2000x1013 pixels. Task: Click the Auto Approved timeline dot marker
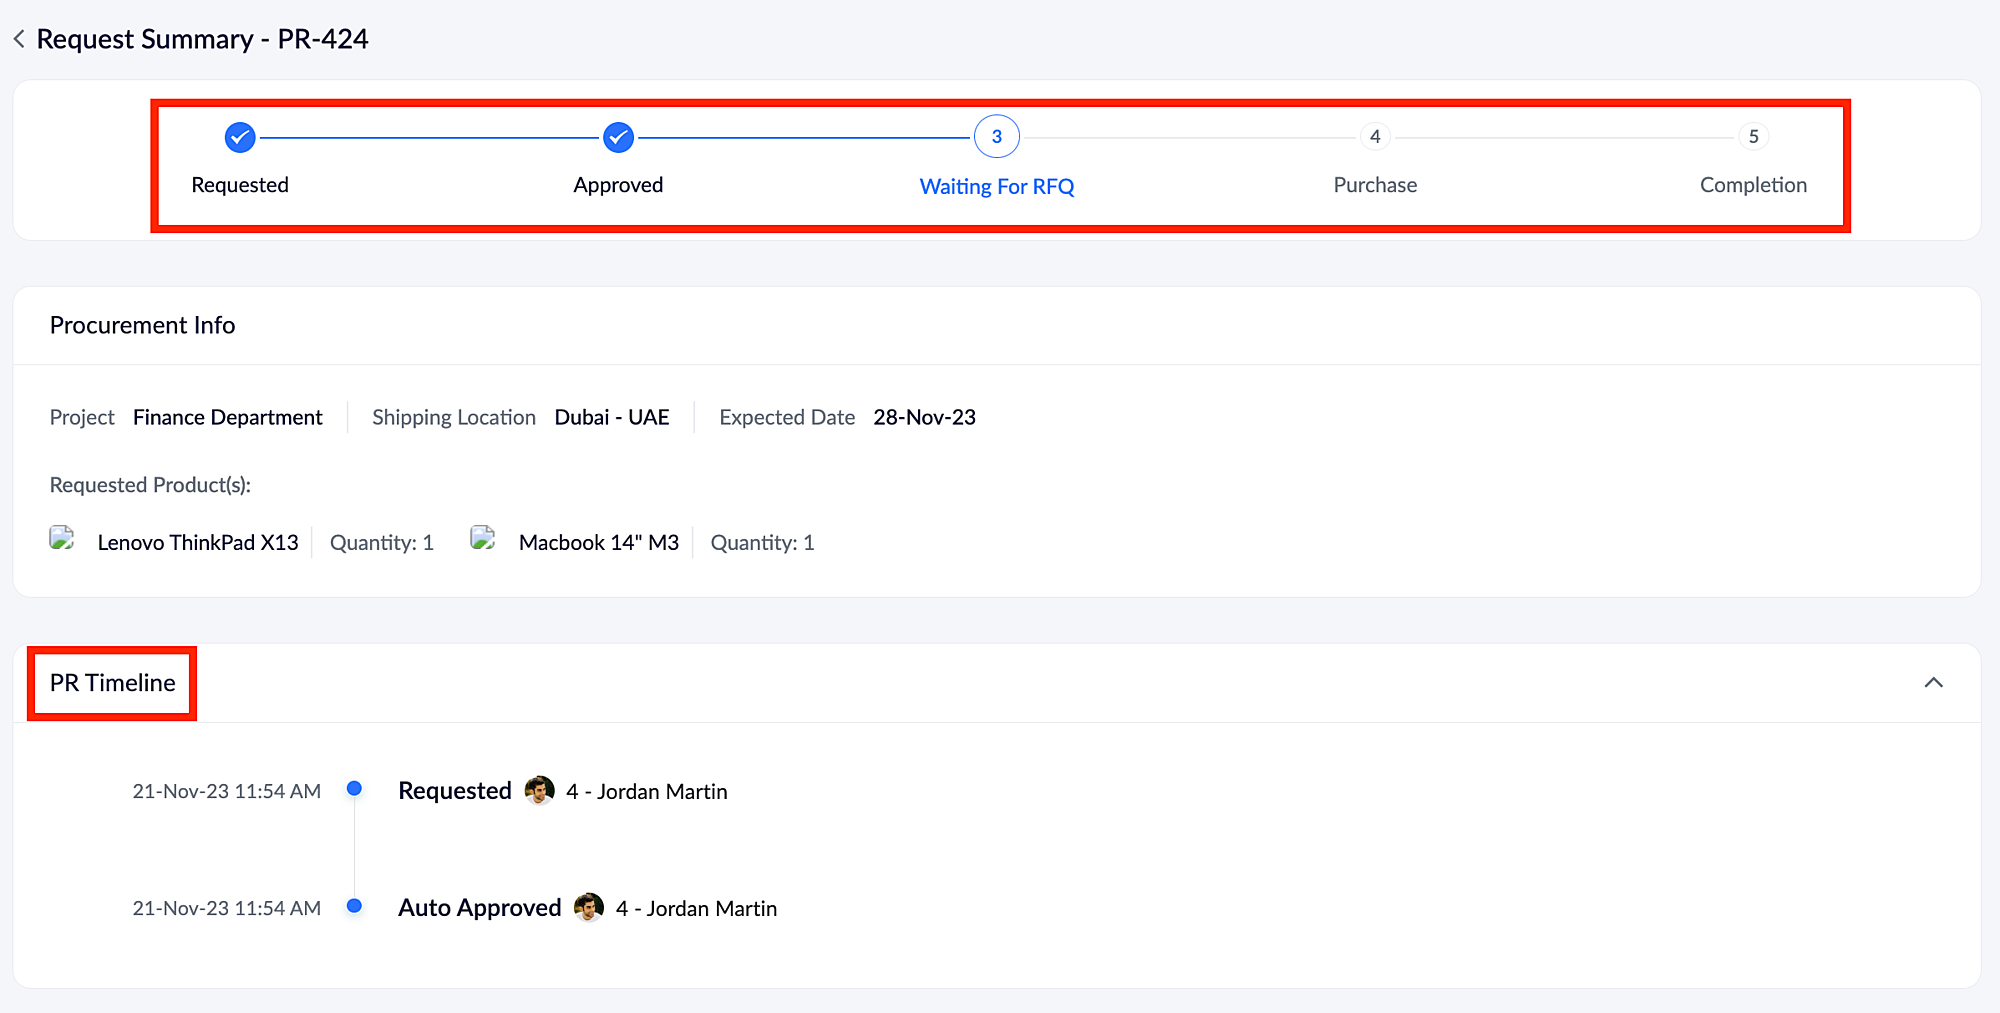[354, 906]
